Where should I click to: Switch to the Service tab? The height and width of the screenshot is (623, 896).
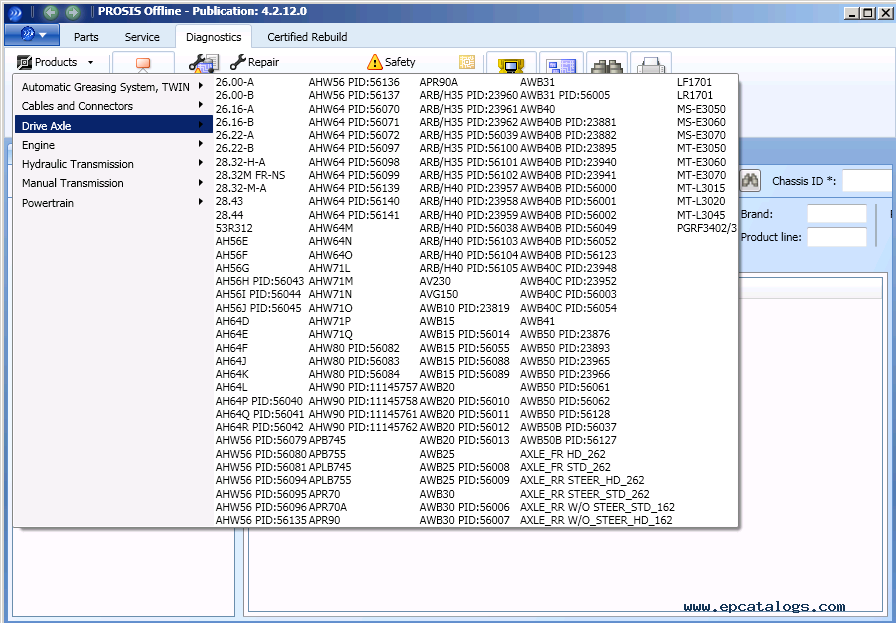tap(142, 37)
